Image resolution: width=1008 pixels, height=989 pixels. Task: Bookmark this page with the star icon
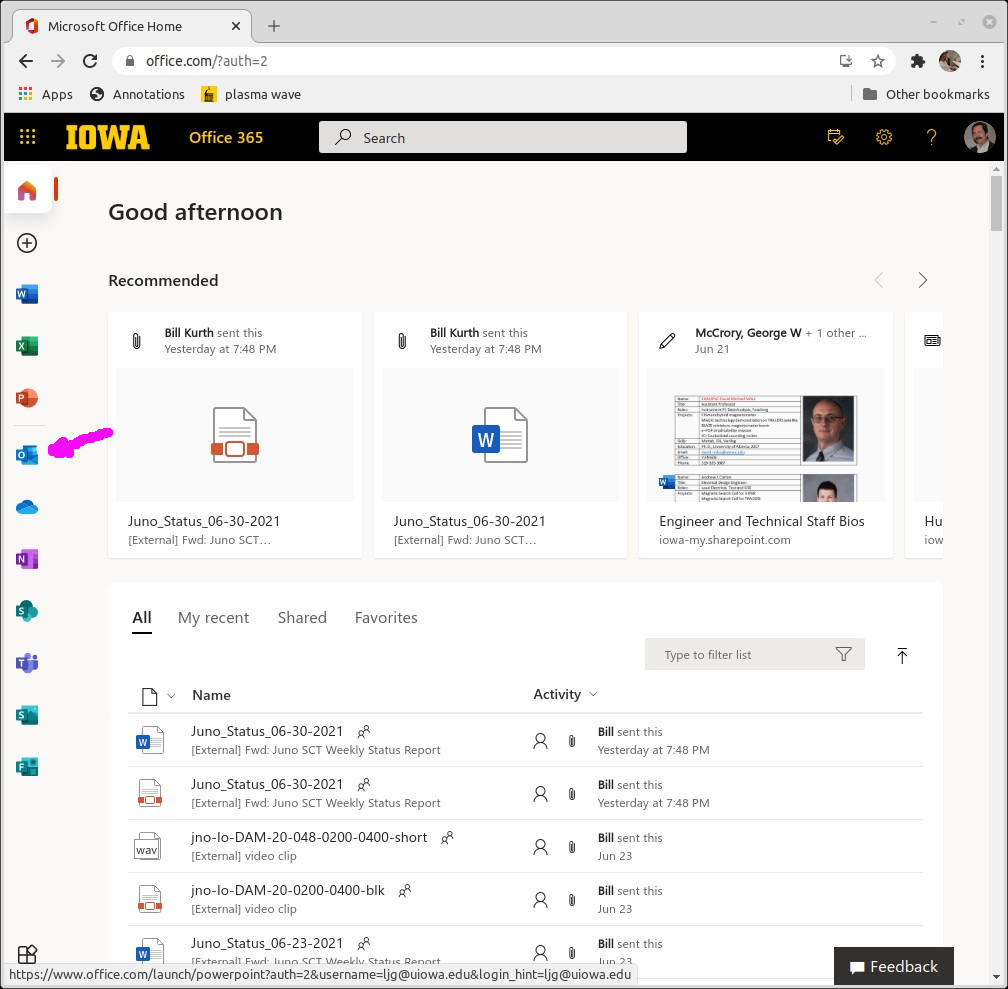[878, 61]
